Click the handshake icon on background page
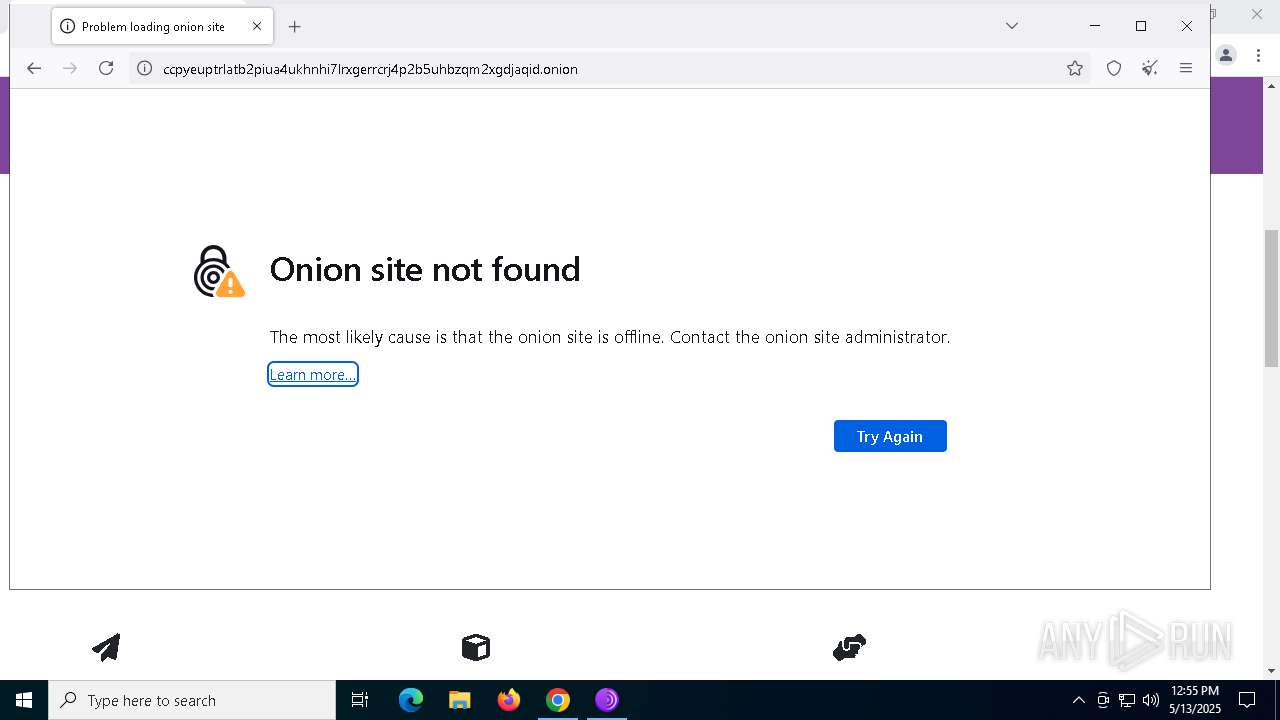 click(x=849, y=647)
